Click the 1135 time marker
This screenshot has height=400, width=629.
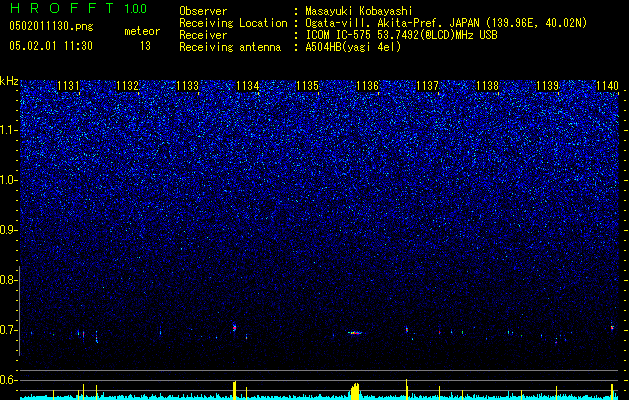[307, 86]
